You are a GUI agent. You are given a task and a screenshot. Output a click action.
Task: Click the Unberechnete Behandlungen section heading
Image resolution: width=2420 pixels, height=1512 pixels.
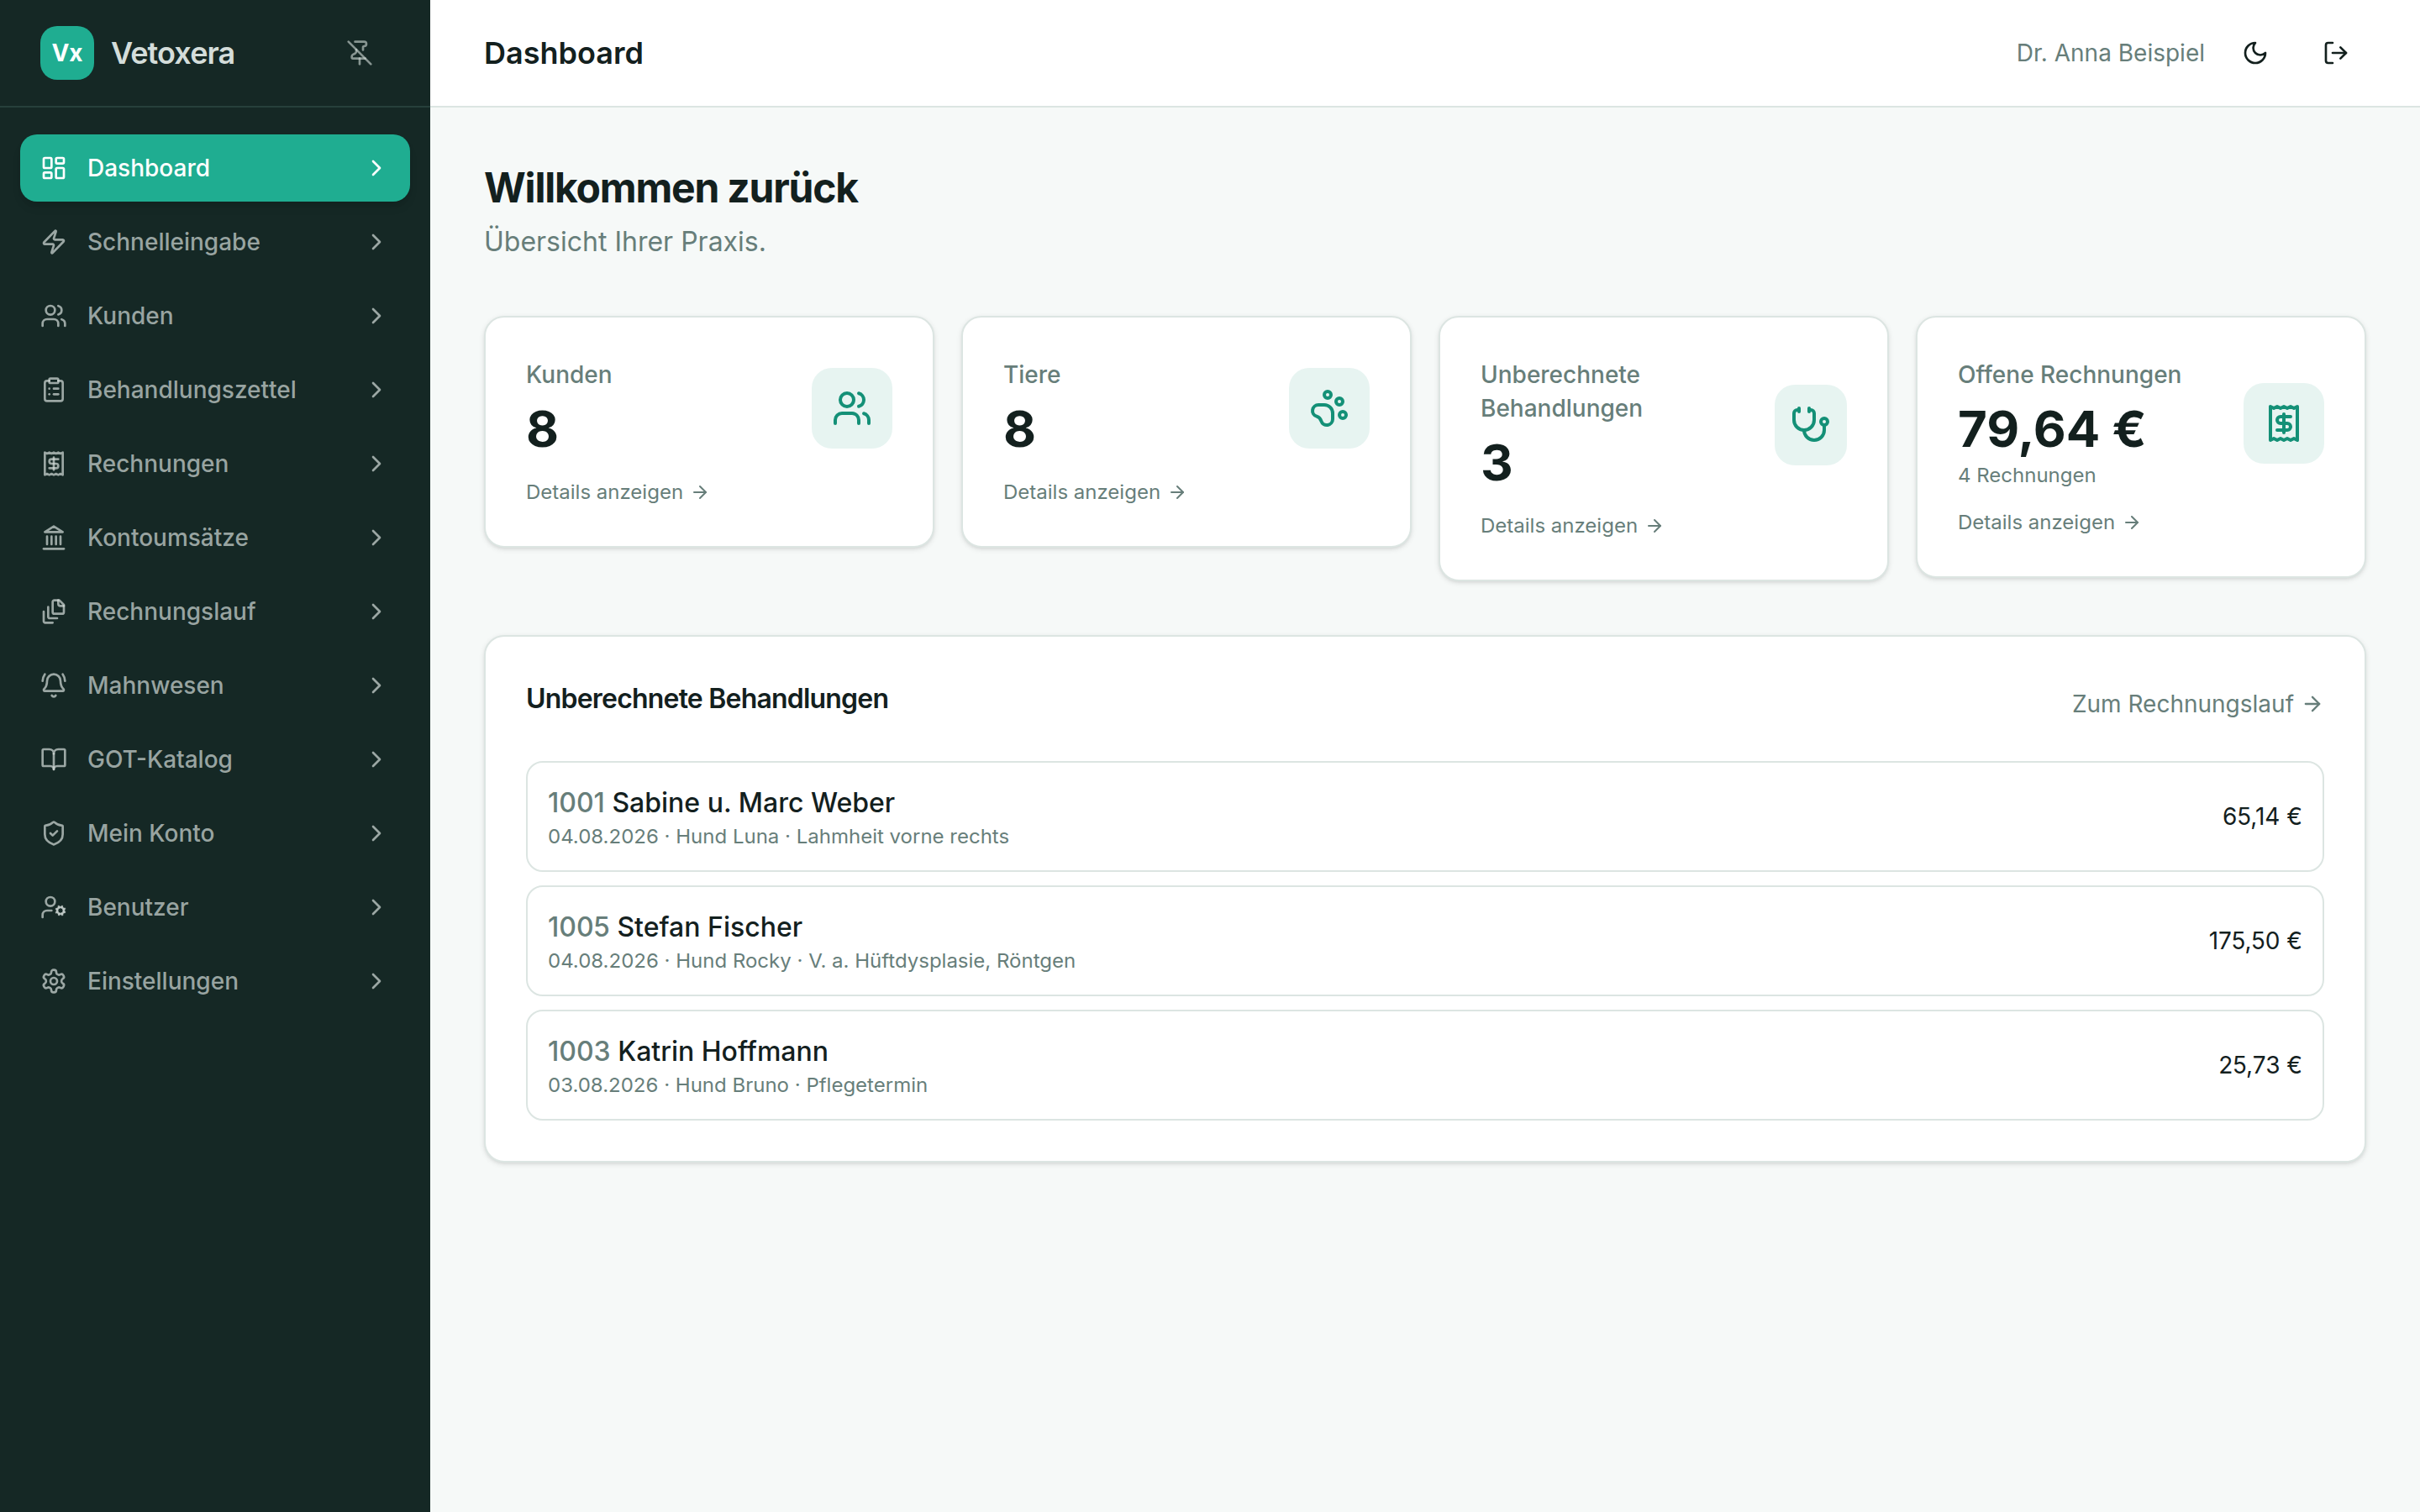707,699
